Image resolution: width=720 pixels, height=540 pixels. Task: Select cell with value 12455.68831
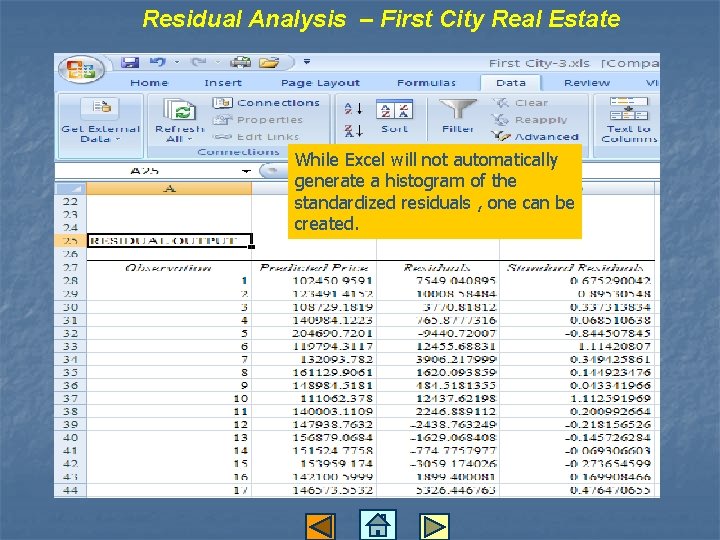coord(438,346)
